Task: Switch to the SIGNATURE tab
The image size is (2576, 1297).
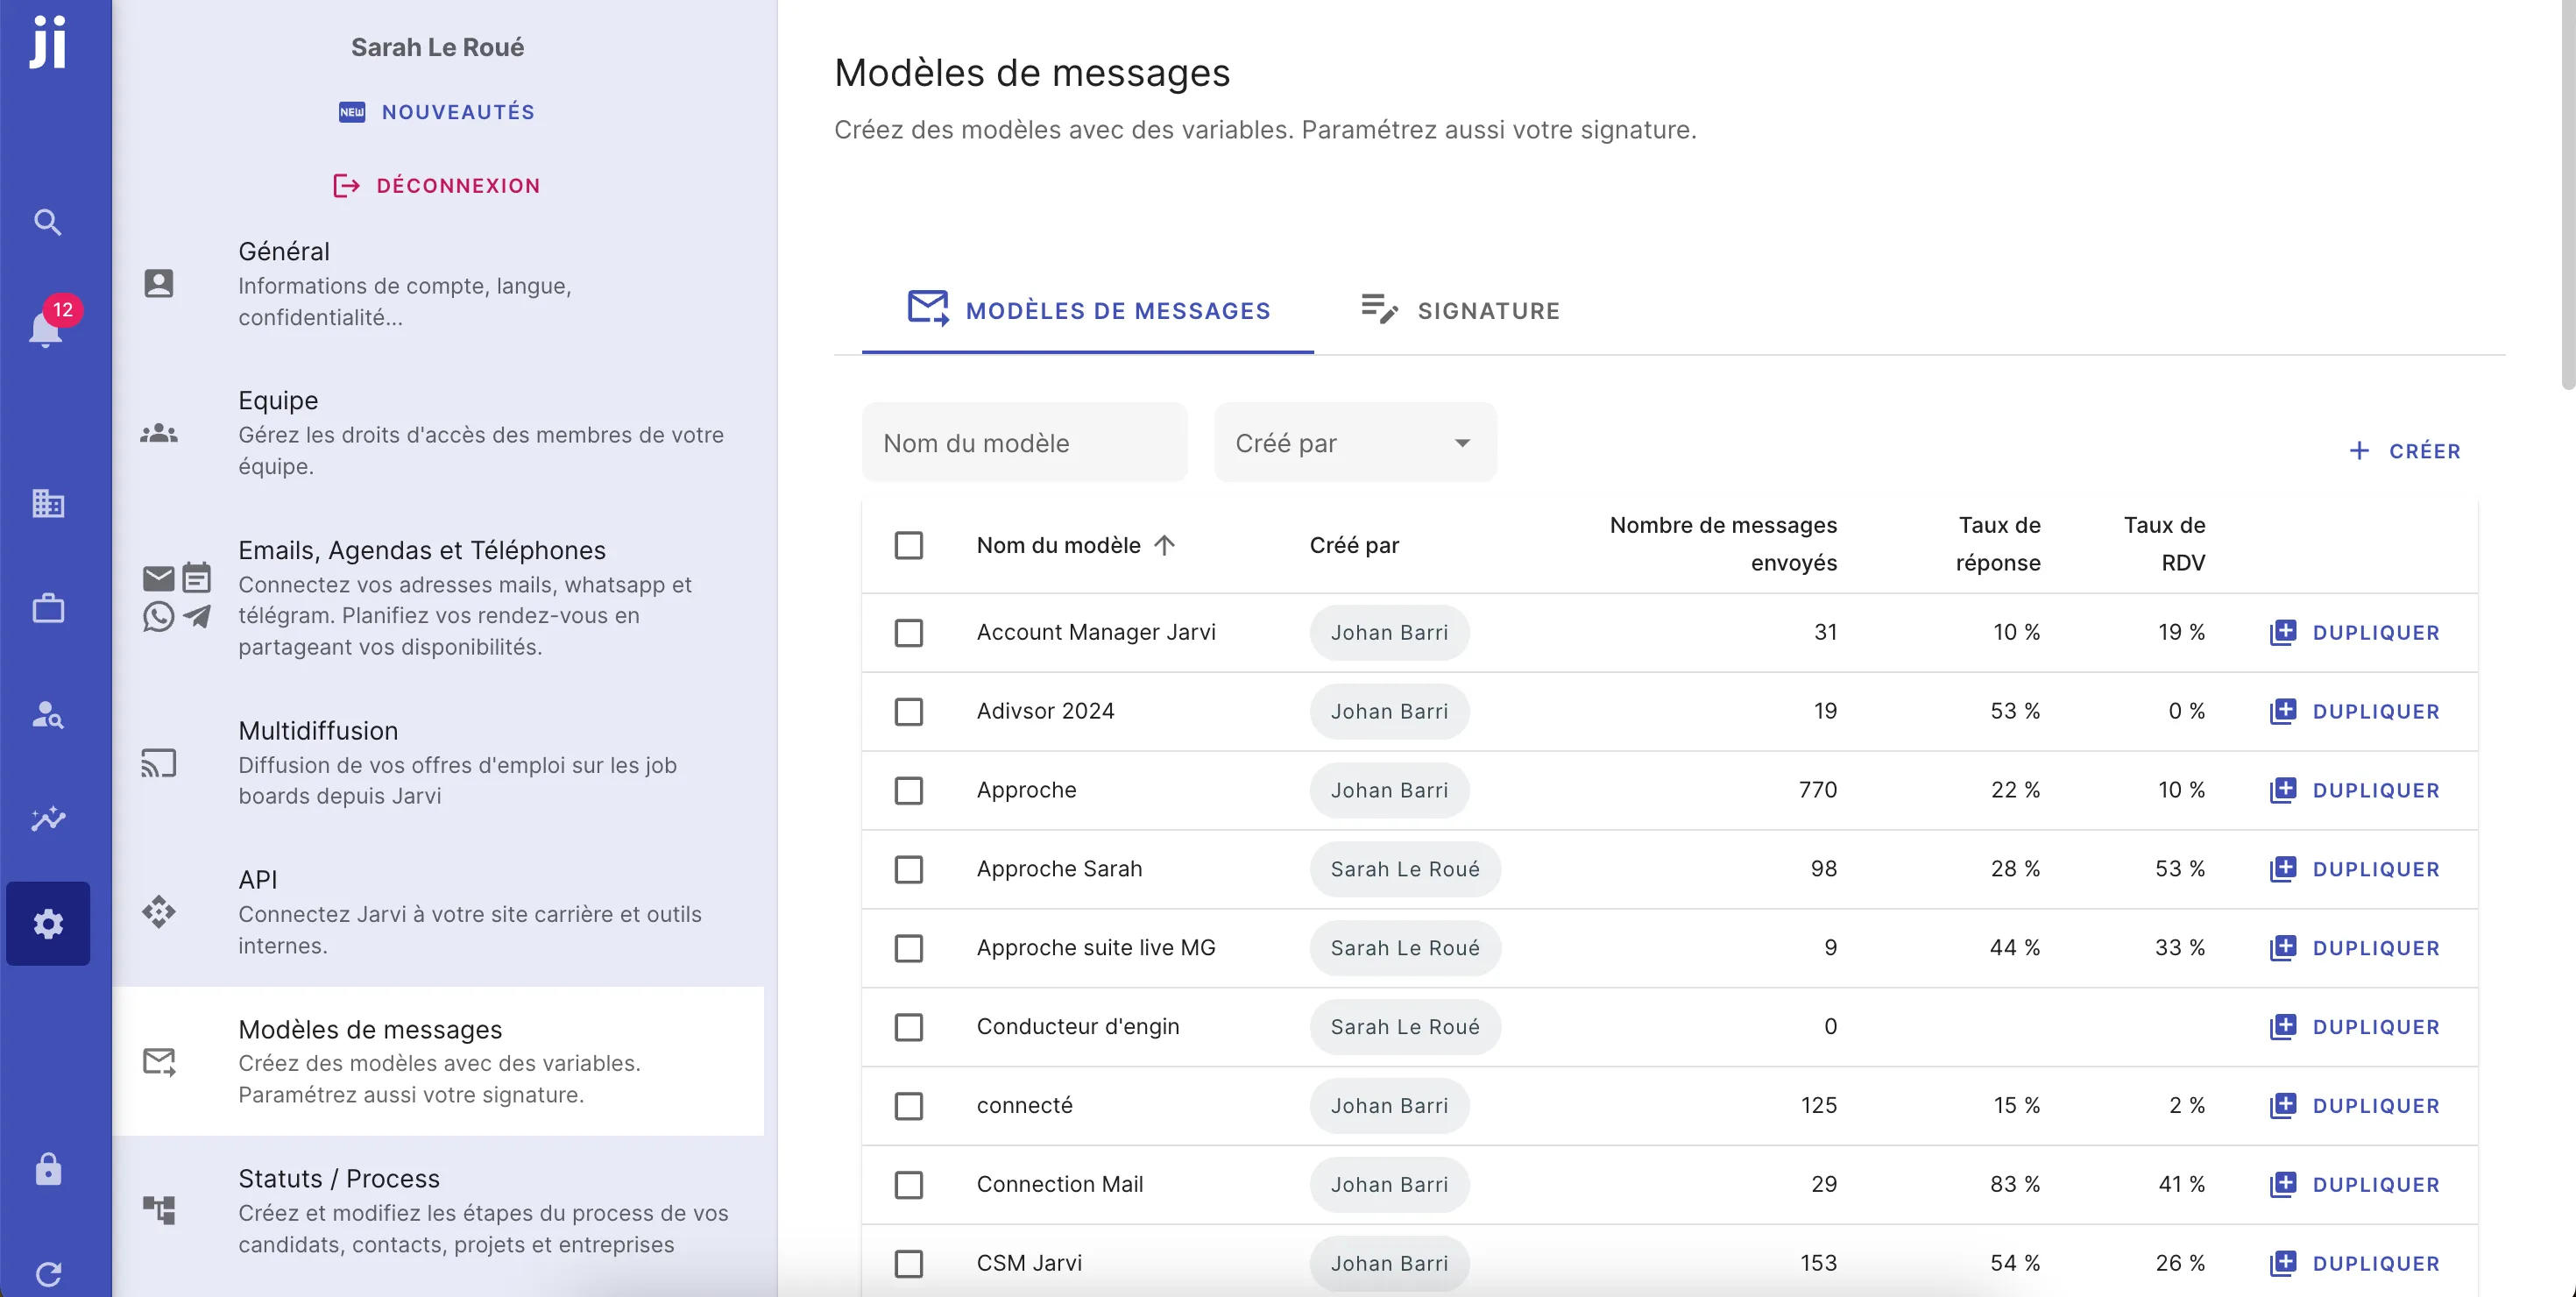Action: [x=1459, y=310]
